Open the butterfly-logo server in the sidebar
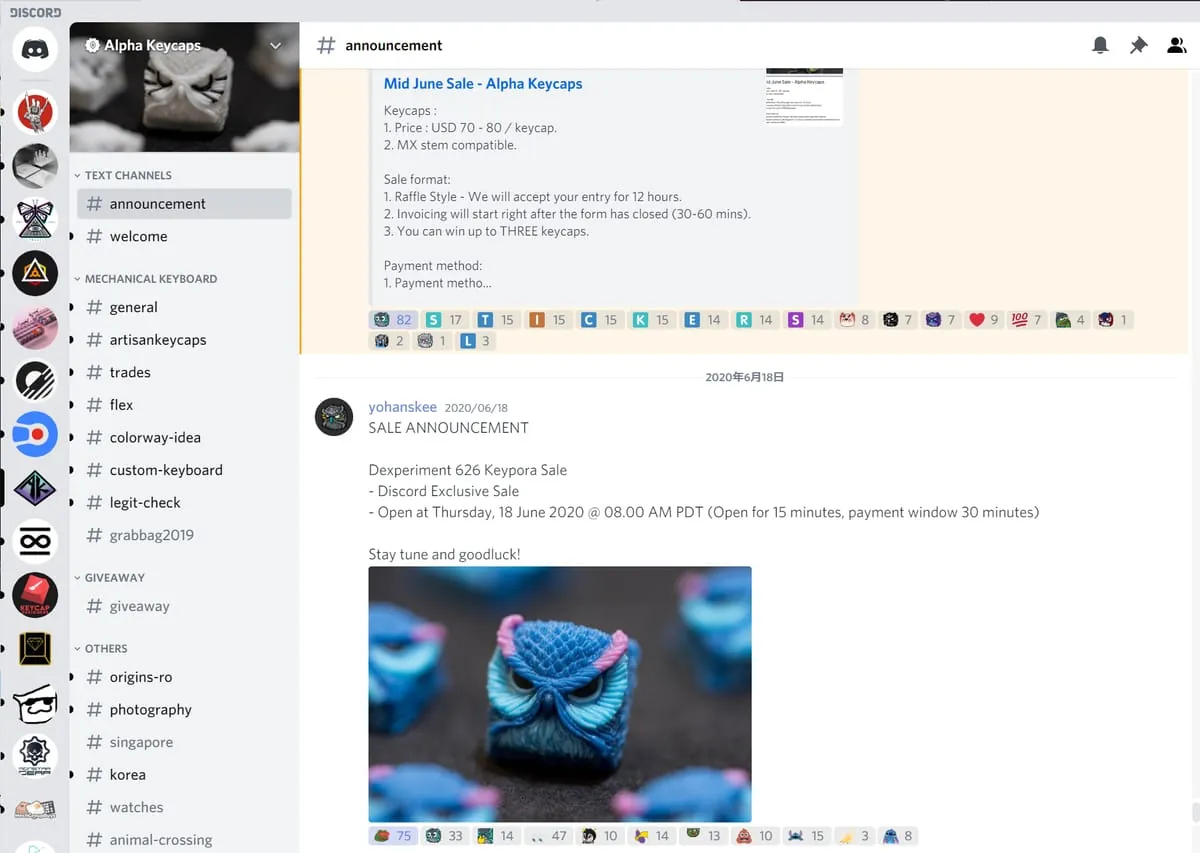 pos(35,219)
